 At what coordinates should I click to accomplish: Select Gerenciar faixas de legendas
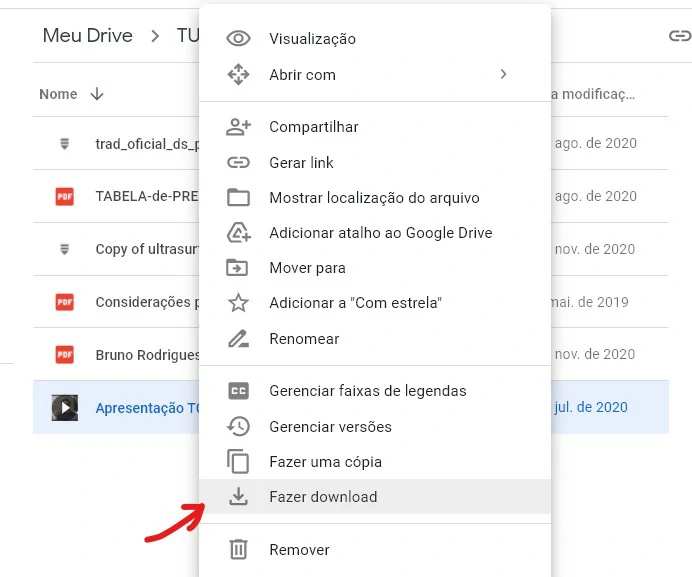[375, 391]
